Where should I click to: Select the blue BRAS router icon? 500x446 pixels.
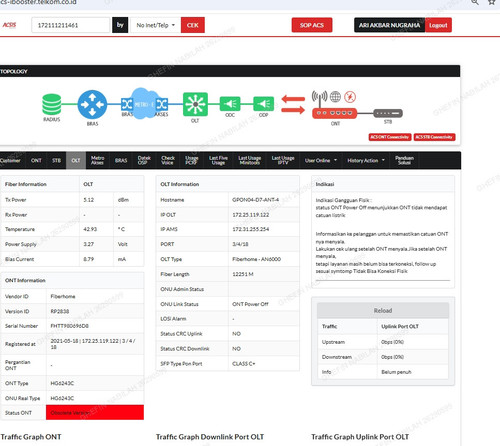(x=92, y=104)
